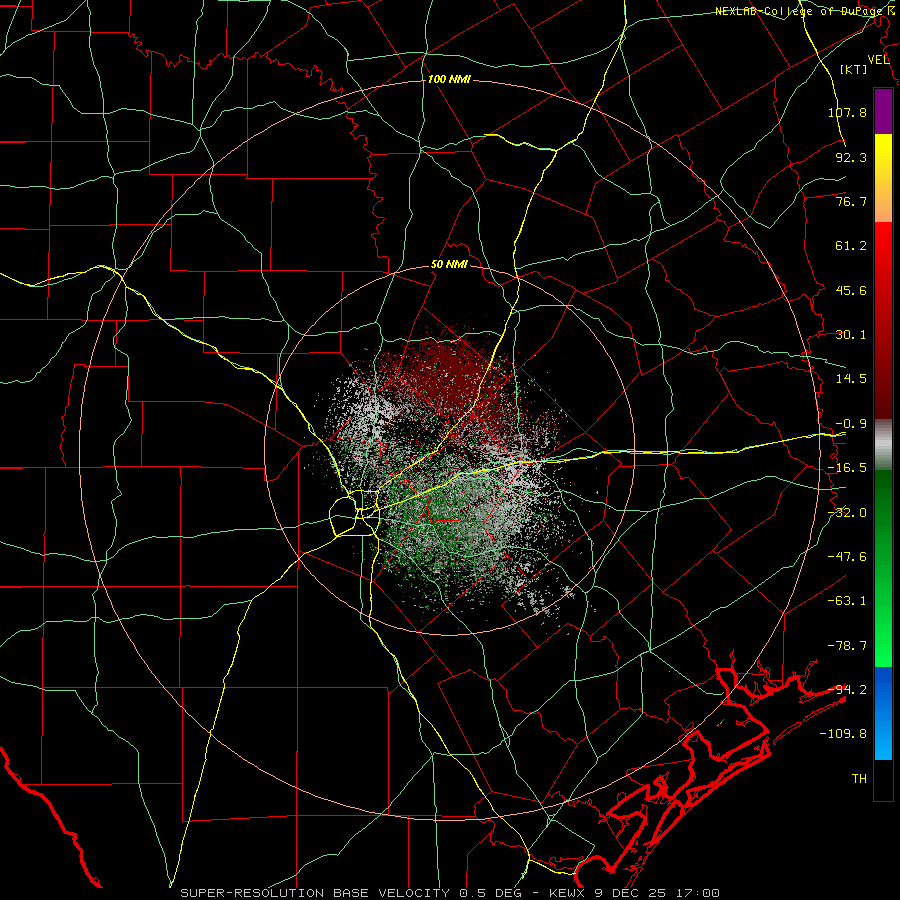This screenshot has width=900, height=900.
Task: Click the -109.8 velocity scale value
Action: click(x=843, y=734)
